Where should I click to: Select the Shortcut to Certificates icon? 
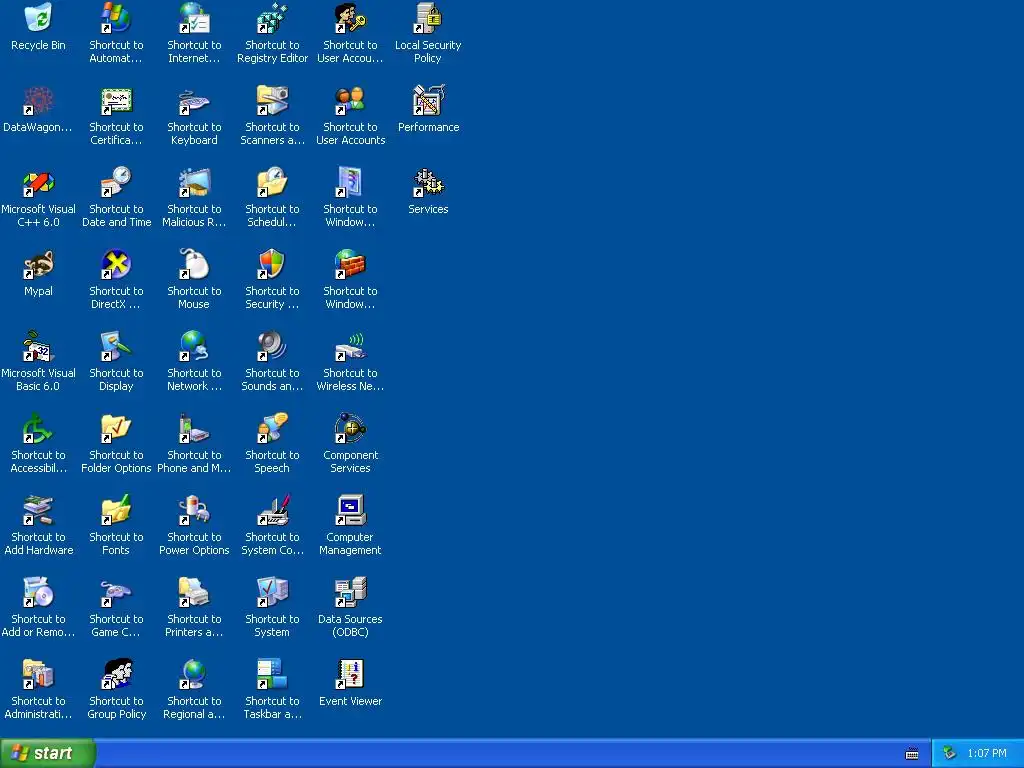click(x=116, y=101)
